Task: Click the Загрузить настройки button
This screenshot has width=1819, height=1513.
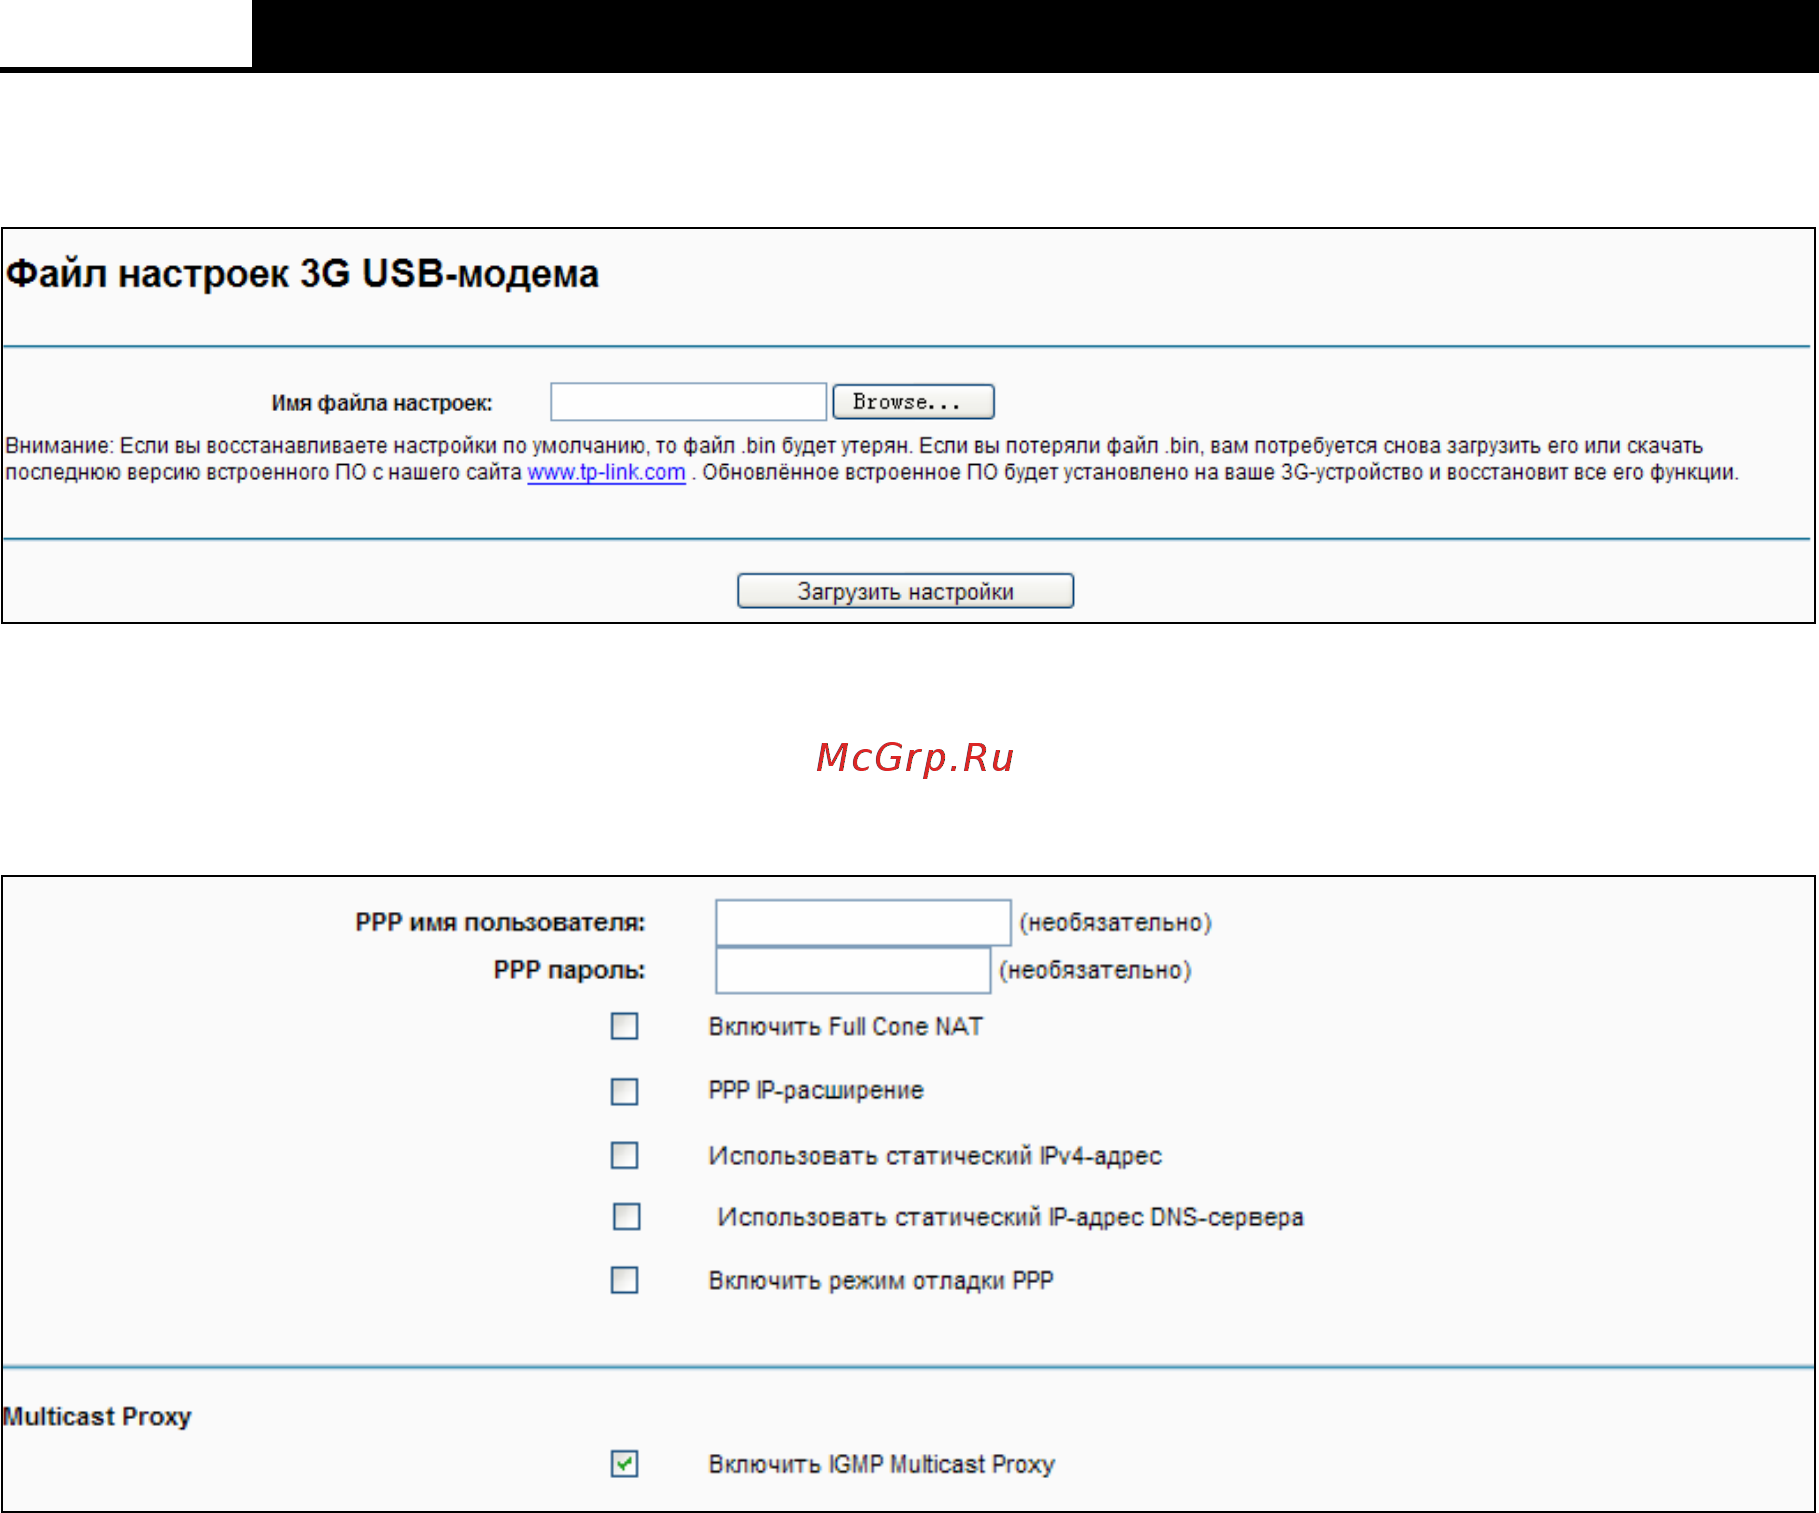Action: [905, 591]
